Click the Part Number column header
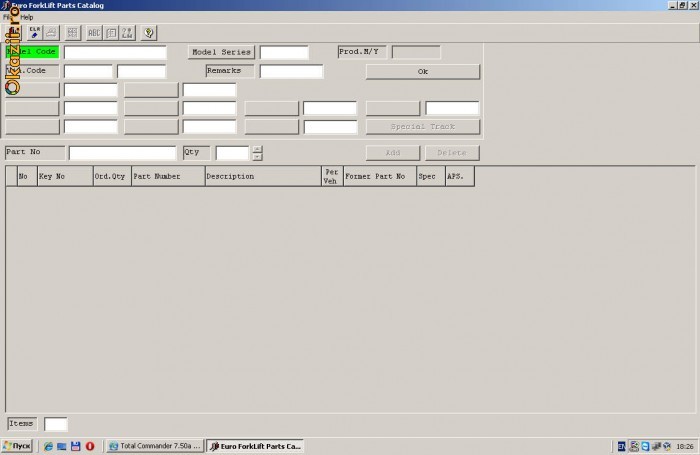700x455 pixels. tap(168, 176)
